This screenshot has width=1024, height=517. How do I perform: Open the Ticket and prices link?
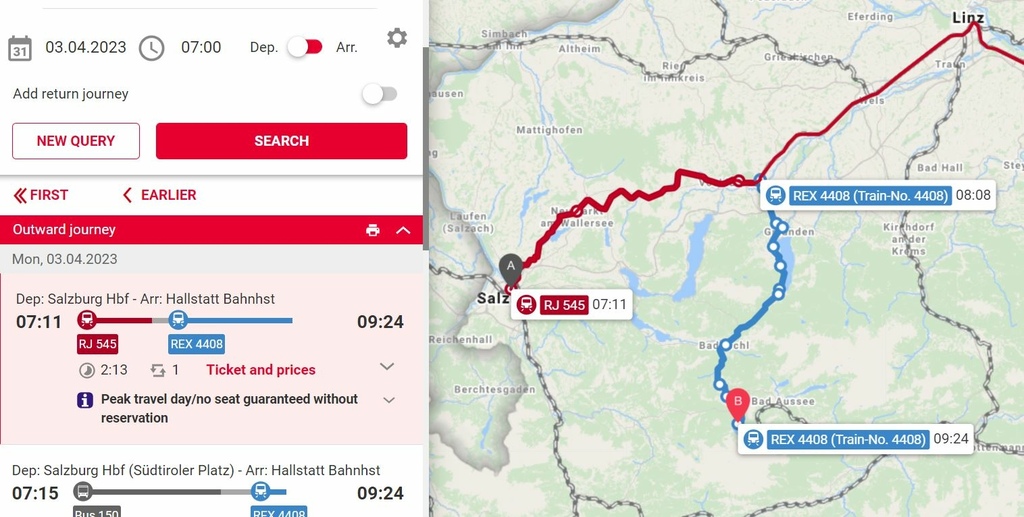point(261,370)
